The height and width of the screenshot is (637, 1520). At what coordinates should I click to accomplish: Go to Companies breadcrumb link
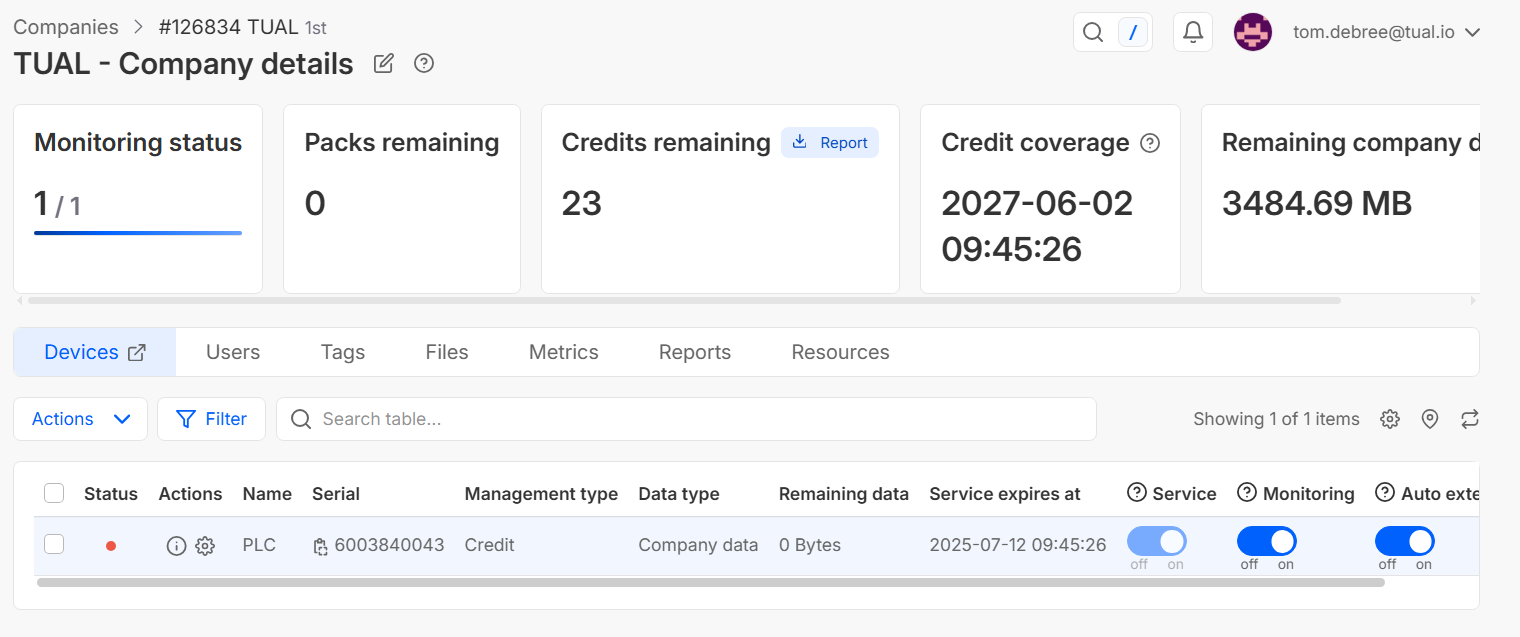66,27
